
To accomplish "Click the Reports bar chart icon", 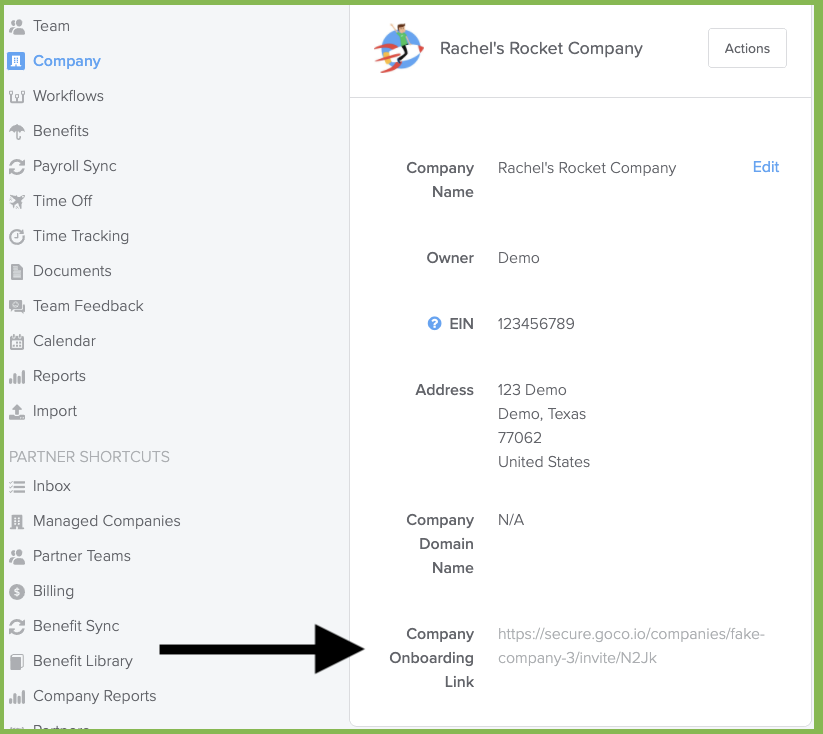I will tap(17, 376).
